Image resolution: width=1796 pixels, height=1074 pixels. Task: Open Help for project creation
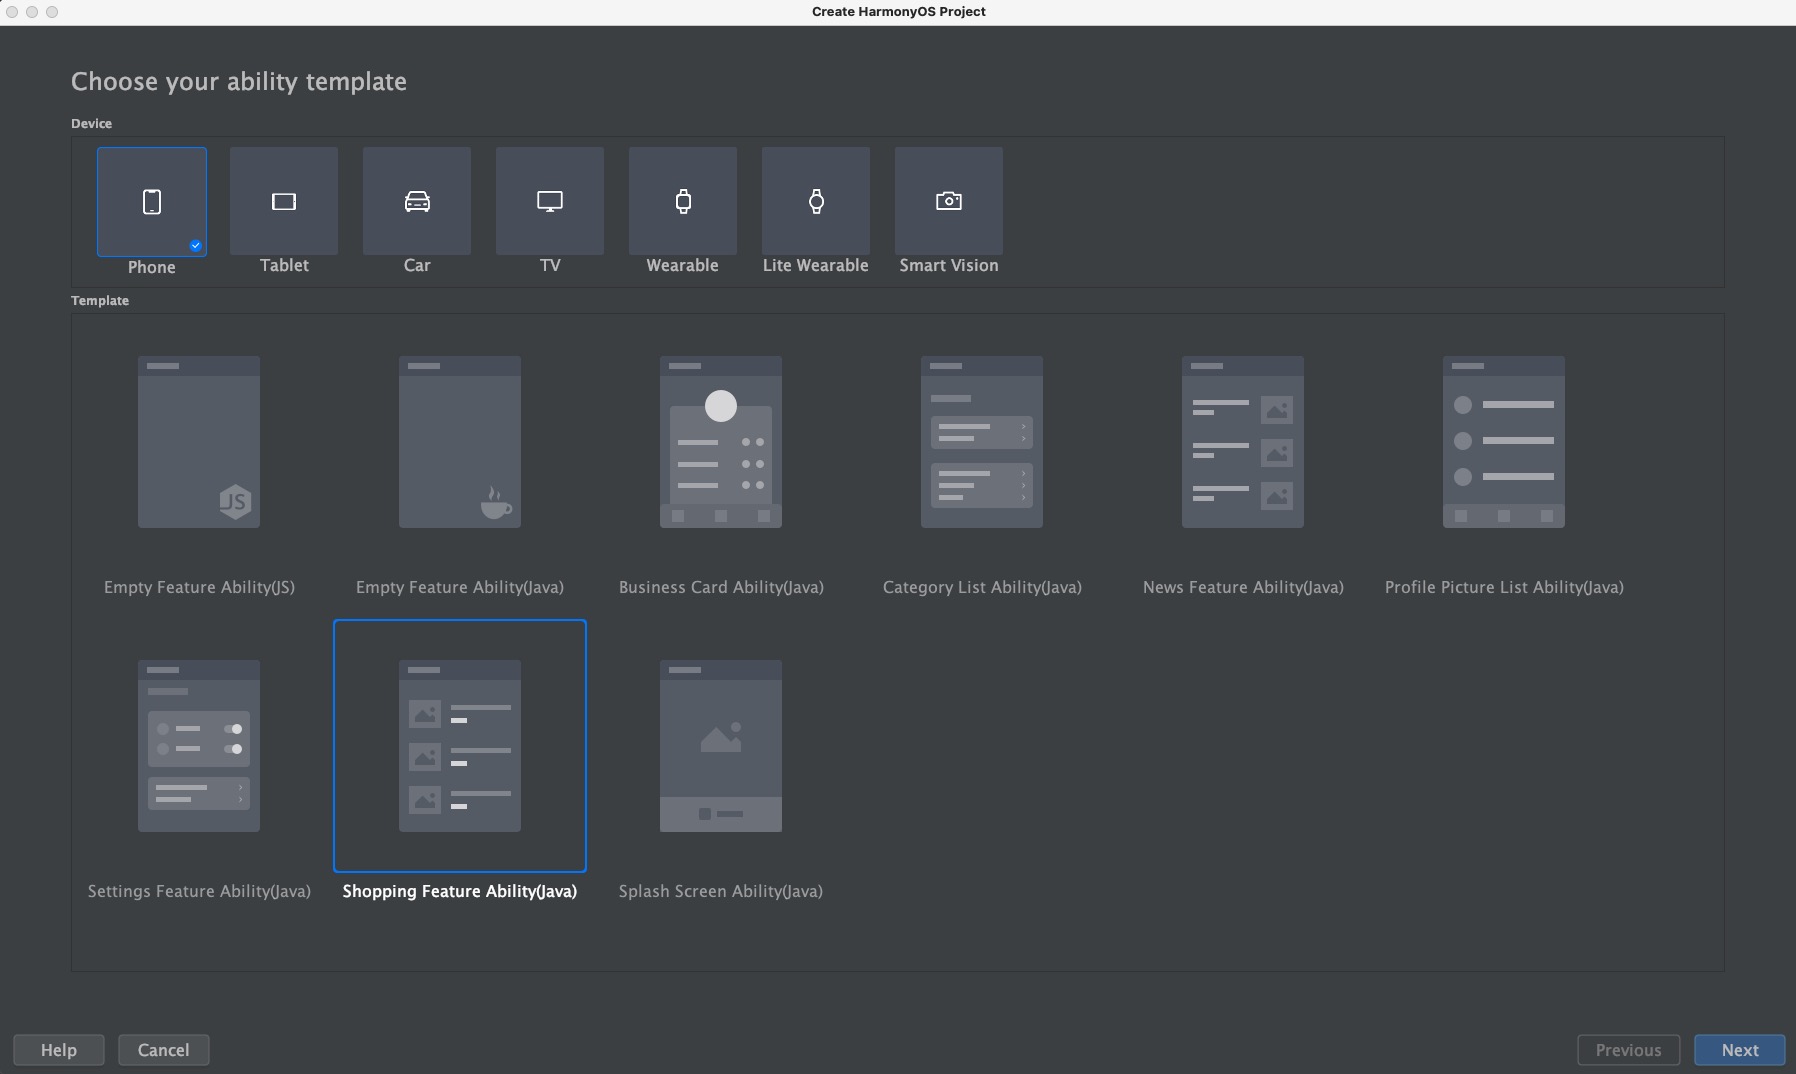pyautogui.click(x=58, y=1050)
